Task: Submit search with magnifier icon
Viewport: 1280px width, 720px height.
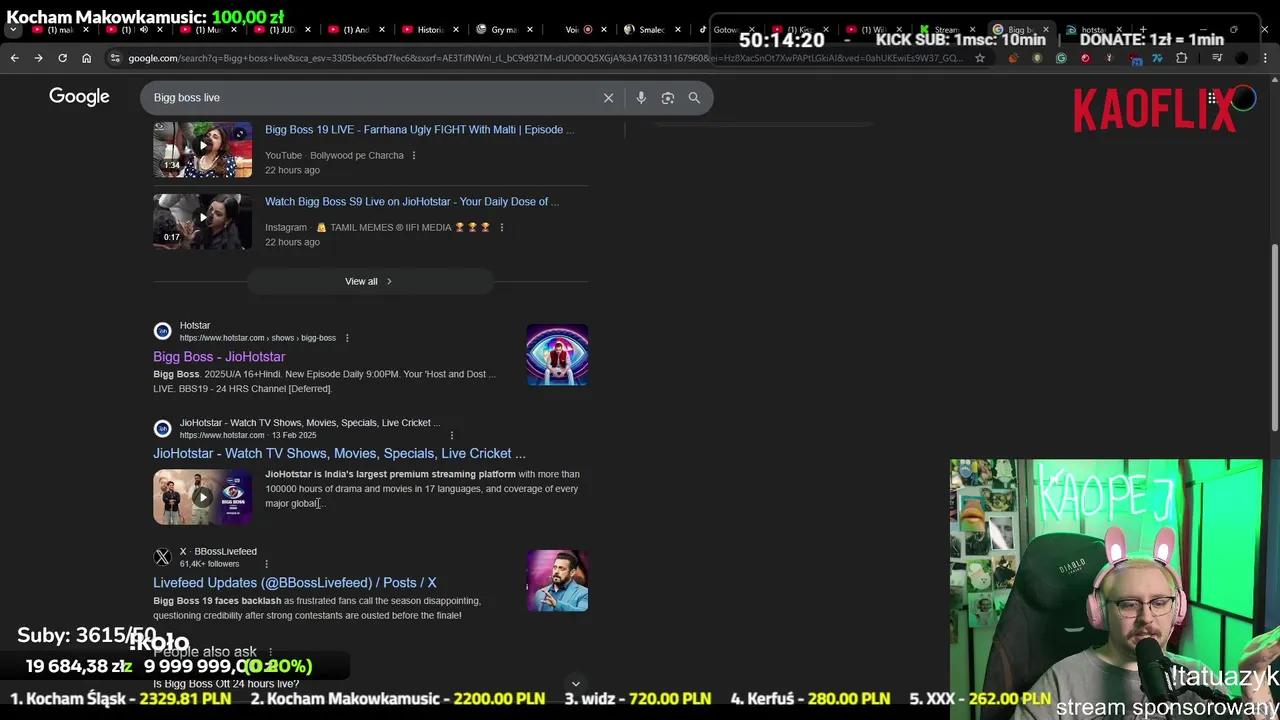Action: (x=694, y=97)
